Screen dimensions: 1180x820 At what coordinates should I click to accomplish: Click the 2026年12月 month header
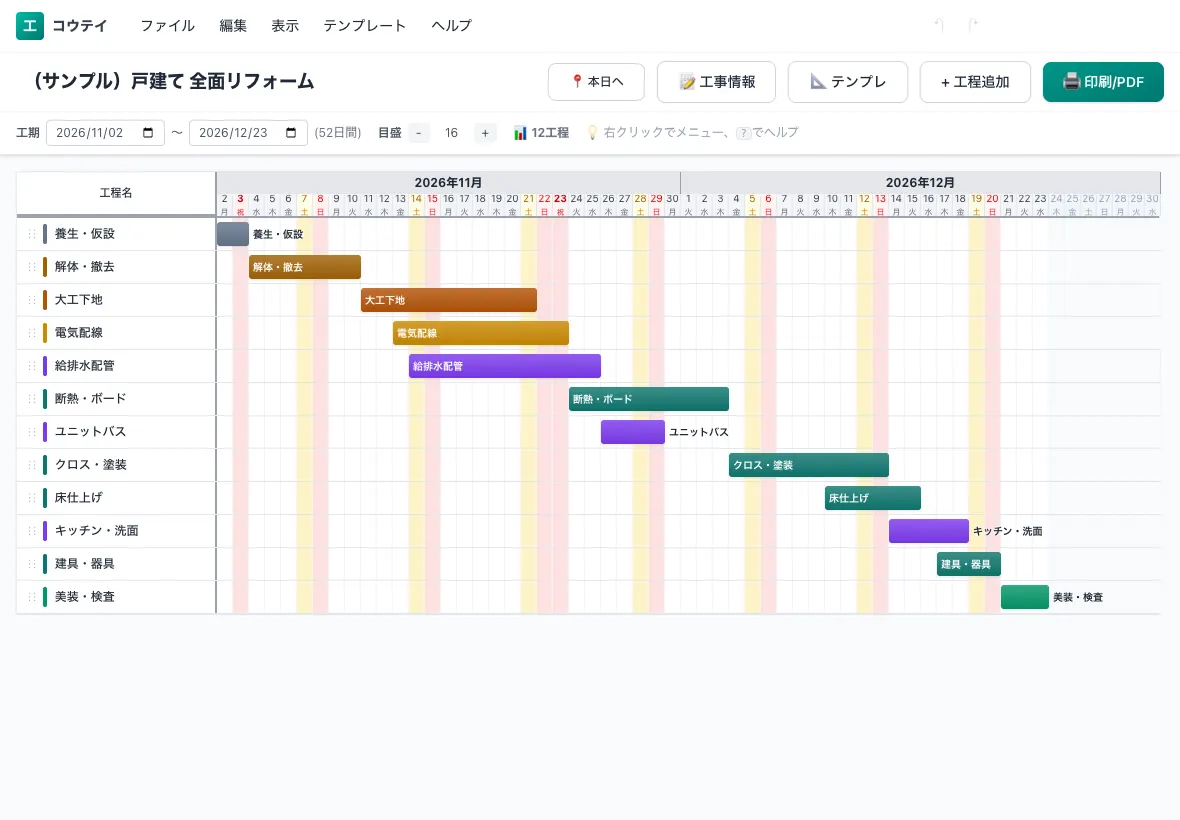(920, 182)
